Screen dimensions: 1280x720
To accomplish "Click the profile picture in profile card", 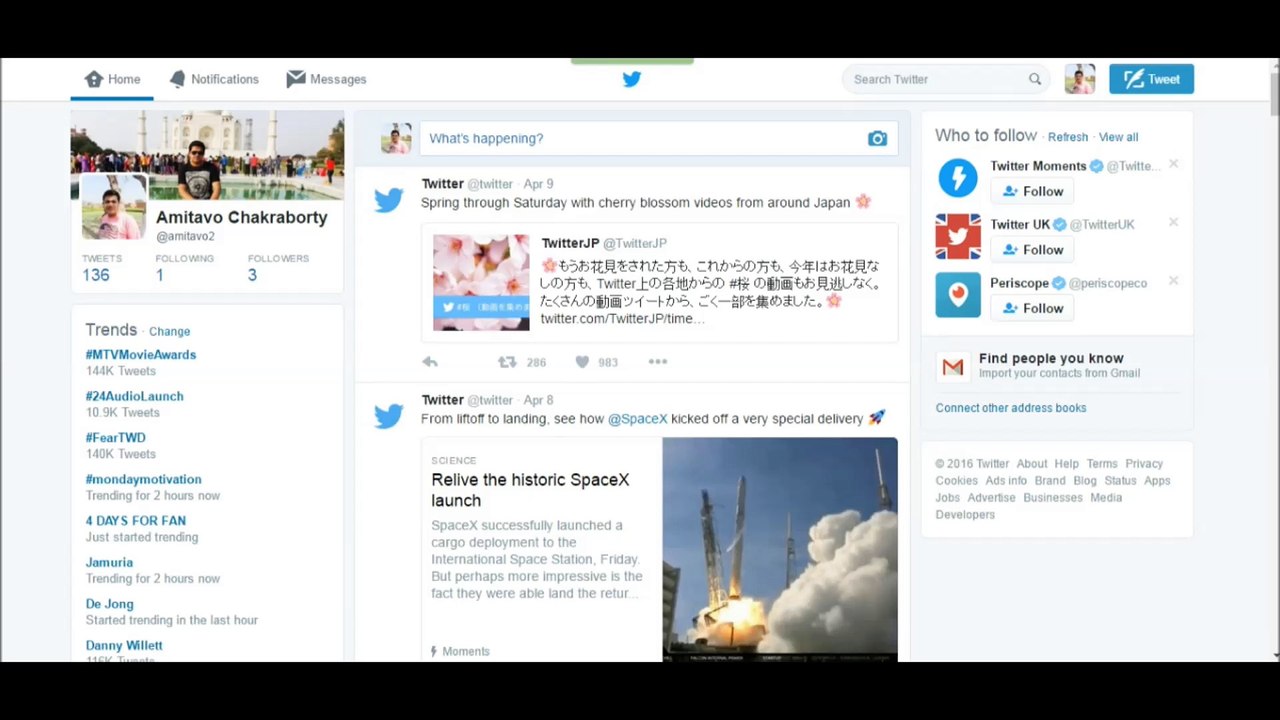I will pos(113,207).
